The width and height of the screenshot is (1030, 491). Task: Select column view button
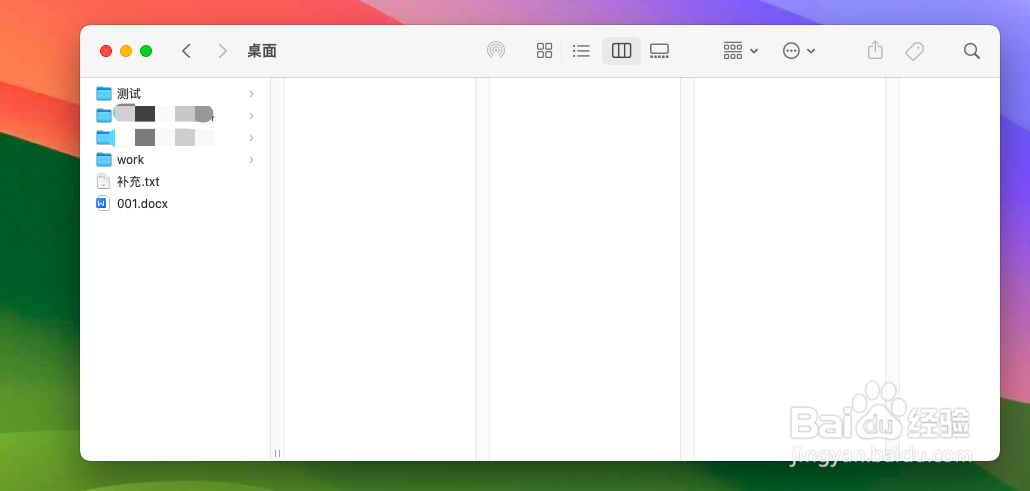pos(621,51)
